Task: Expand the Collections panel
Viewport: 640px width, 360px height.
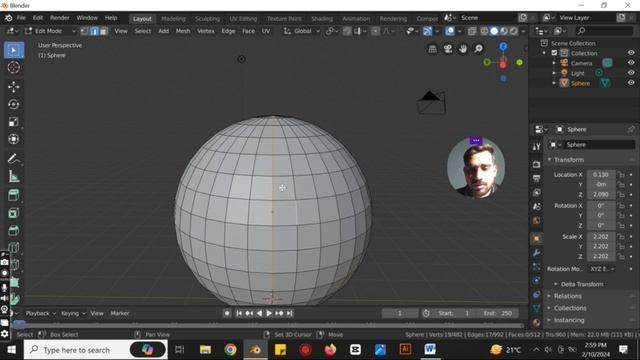Action: pyautogui.click(x=570, y=308)
